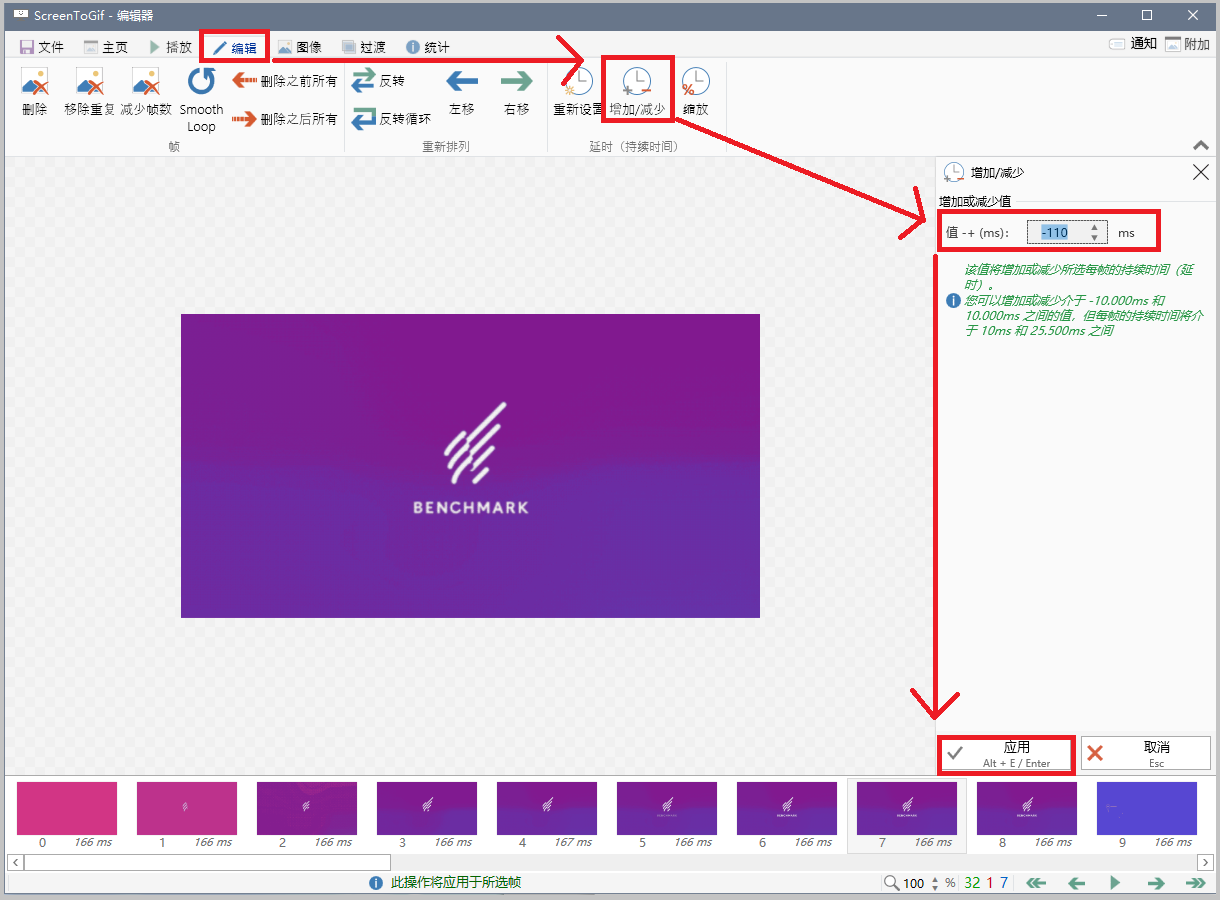The width and height of the screenshot is (1220, 900).
Task: Collapse the ribbon with the chevron arrow
Action: pos(1201,145)
